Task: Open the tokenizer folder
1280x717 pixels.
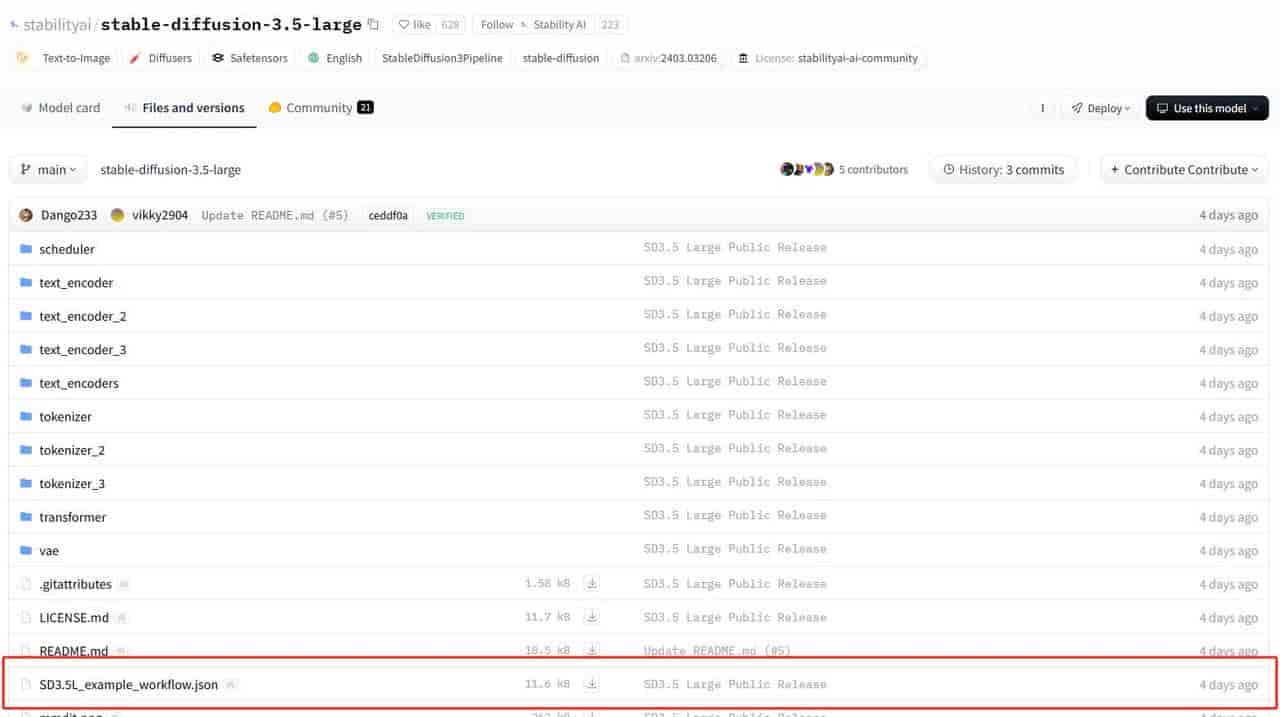Action: [x=65, y=417]
